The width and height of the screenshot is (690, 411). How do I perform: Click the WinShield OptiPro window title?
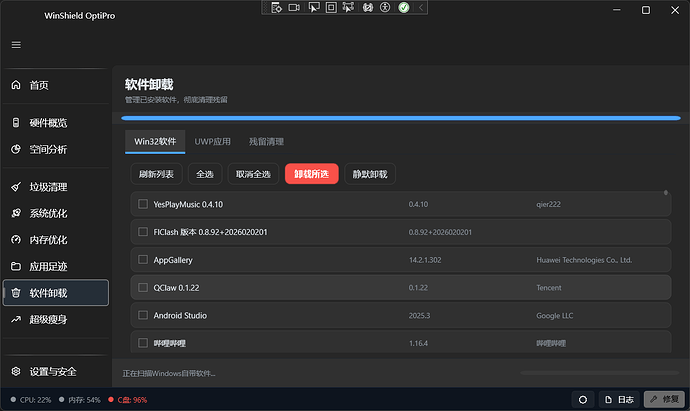[80, 16]
